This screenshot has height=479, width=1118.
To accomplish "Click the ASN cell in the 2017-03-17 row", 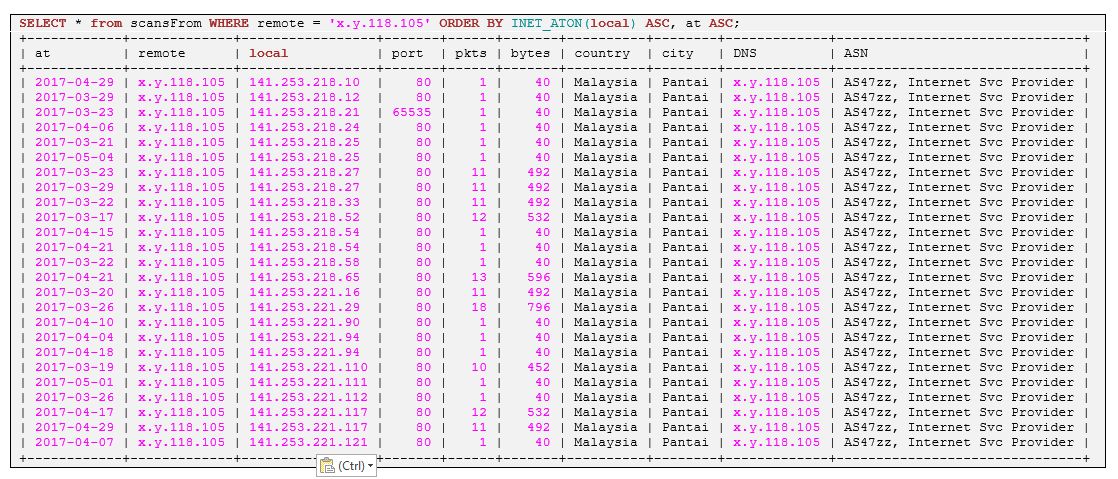I will (x=958, y=217).
